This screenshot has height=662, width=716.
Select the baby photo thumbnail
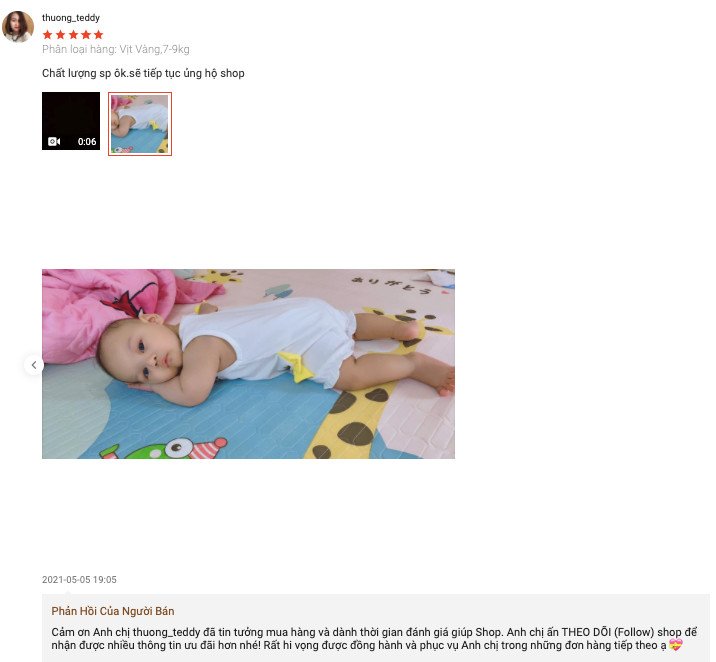coord(140,124)
